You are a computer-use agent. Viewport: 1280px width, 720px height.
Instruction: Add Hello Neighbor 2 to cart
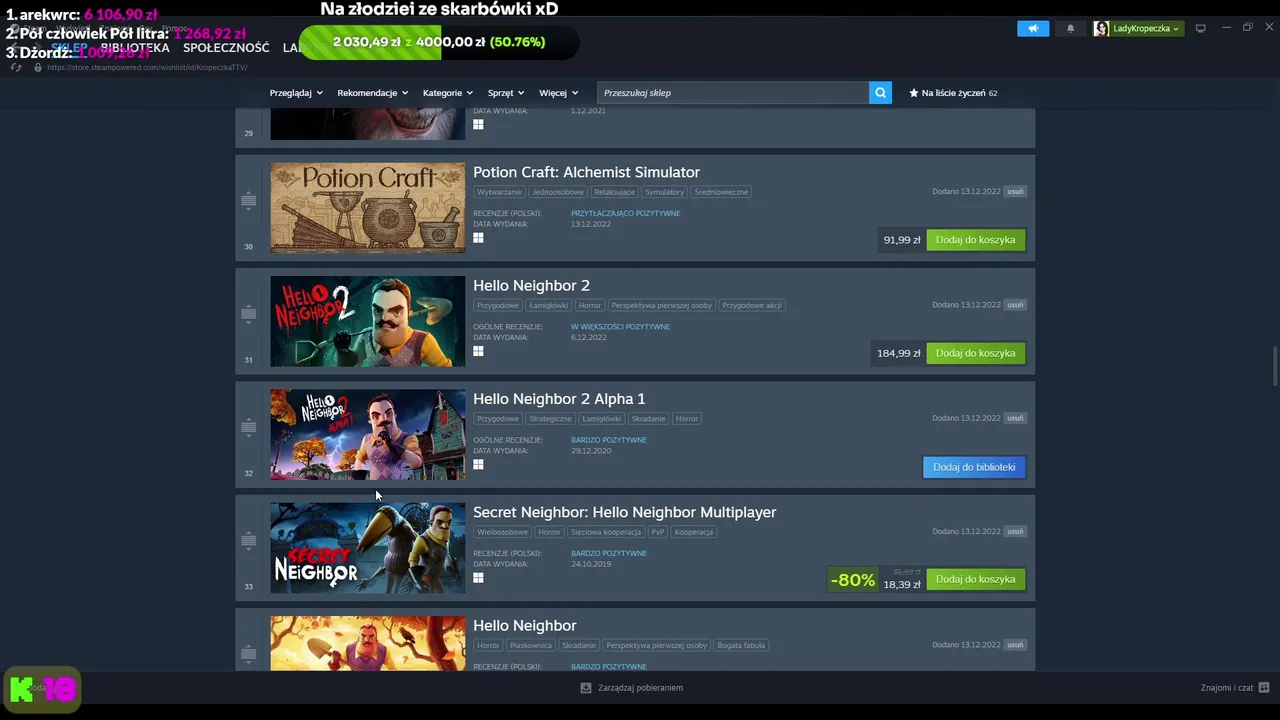[x=975, y=353]
